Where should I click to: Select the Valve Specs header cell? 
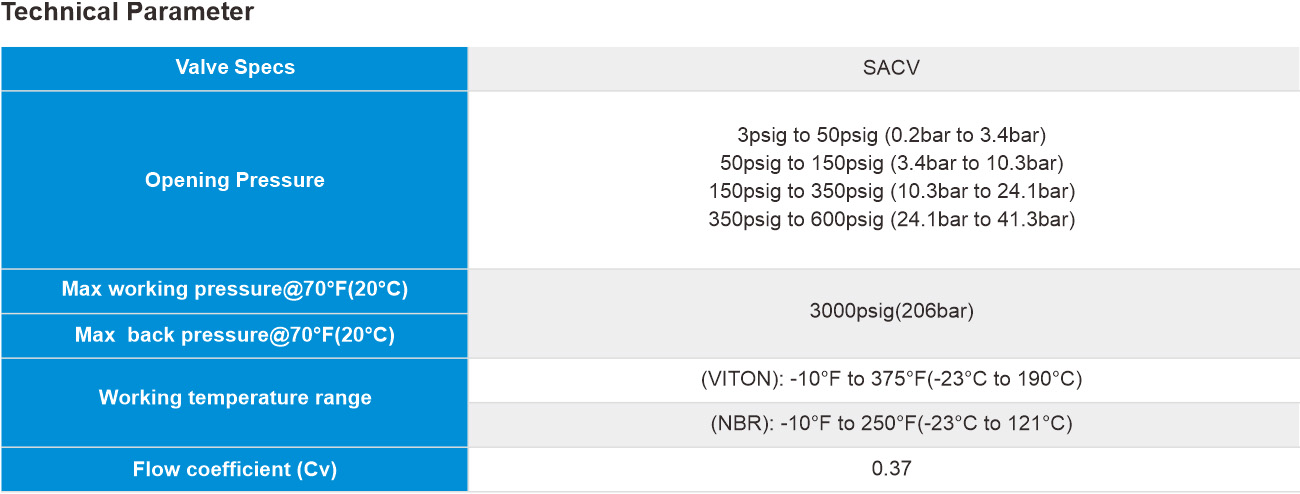click(234, 68)
